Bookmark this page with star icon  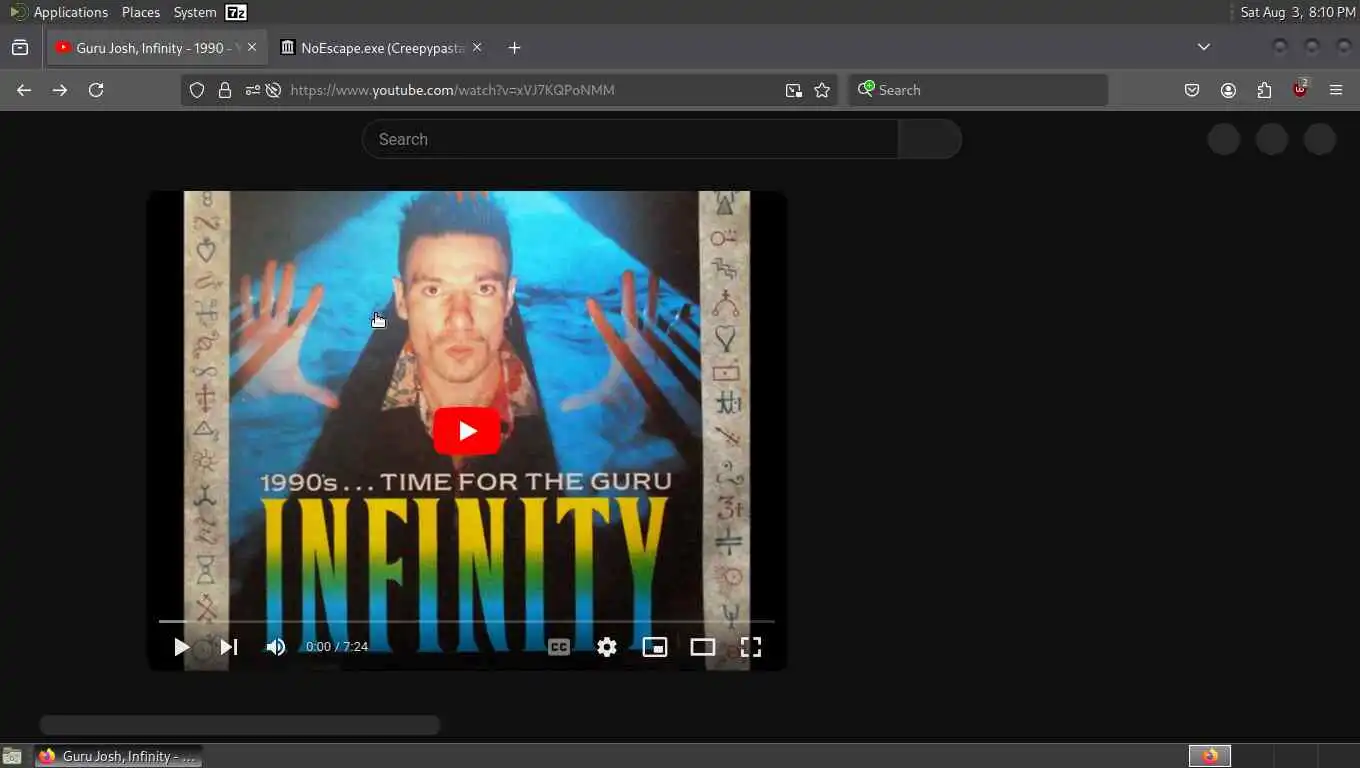[822, 90]
